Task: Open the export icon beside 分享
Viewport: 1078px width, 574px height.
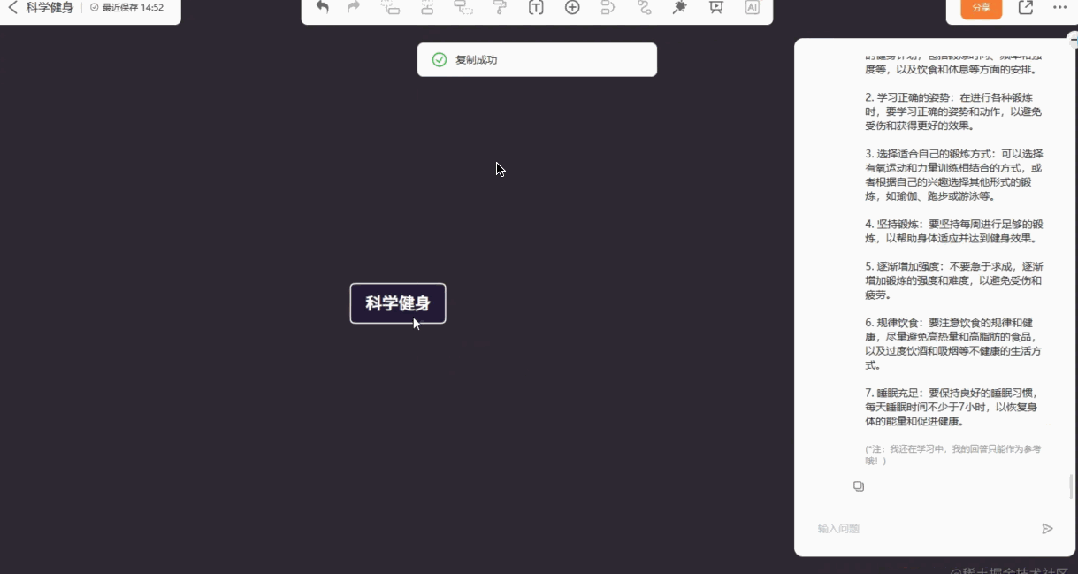Action: coord(1026,7)
